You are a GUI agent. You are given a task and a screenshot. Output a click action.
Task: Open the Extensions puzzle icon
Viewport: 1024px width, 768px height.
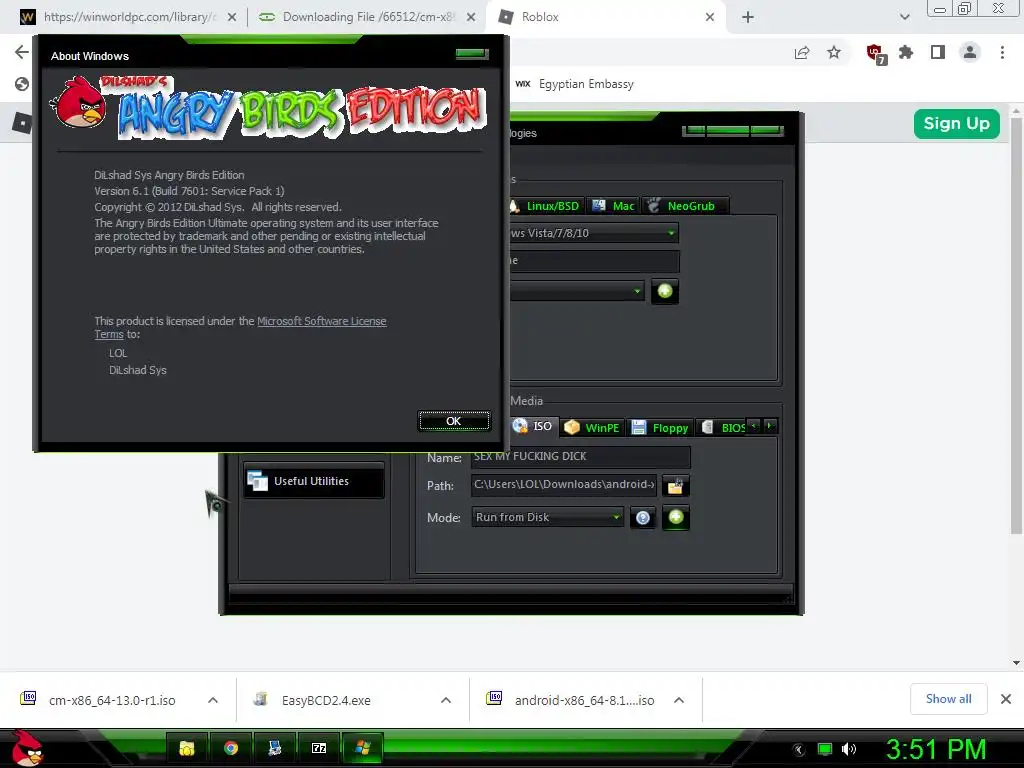(906, 52)
